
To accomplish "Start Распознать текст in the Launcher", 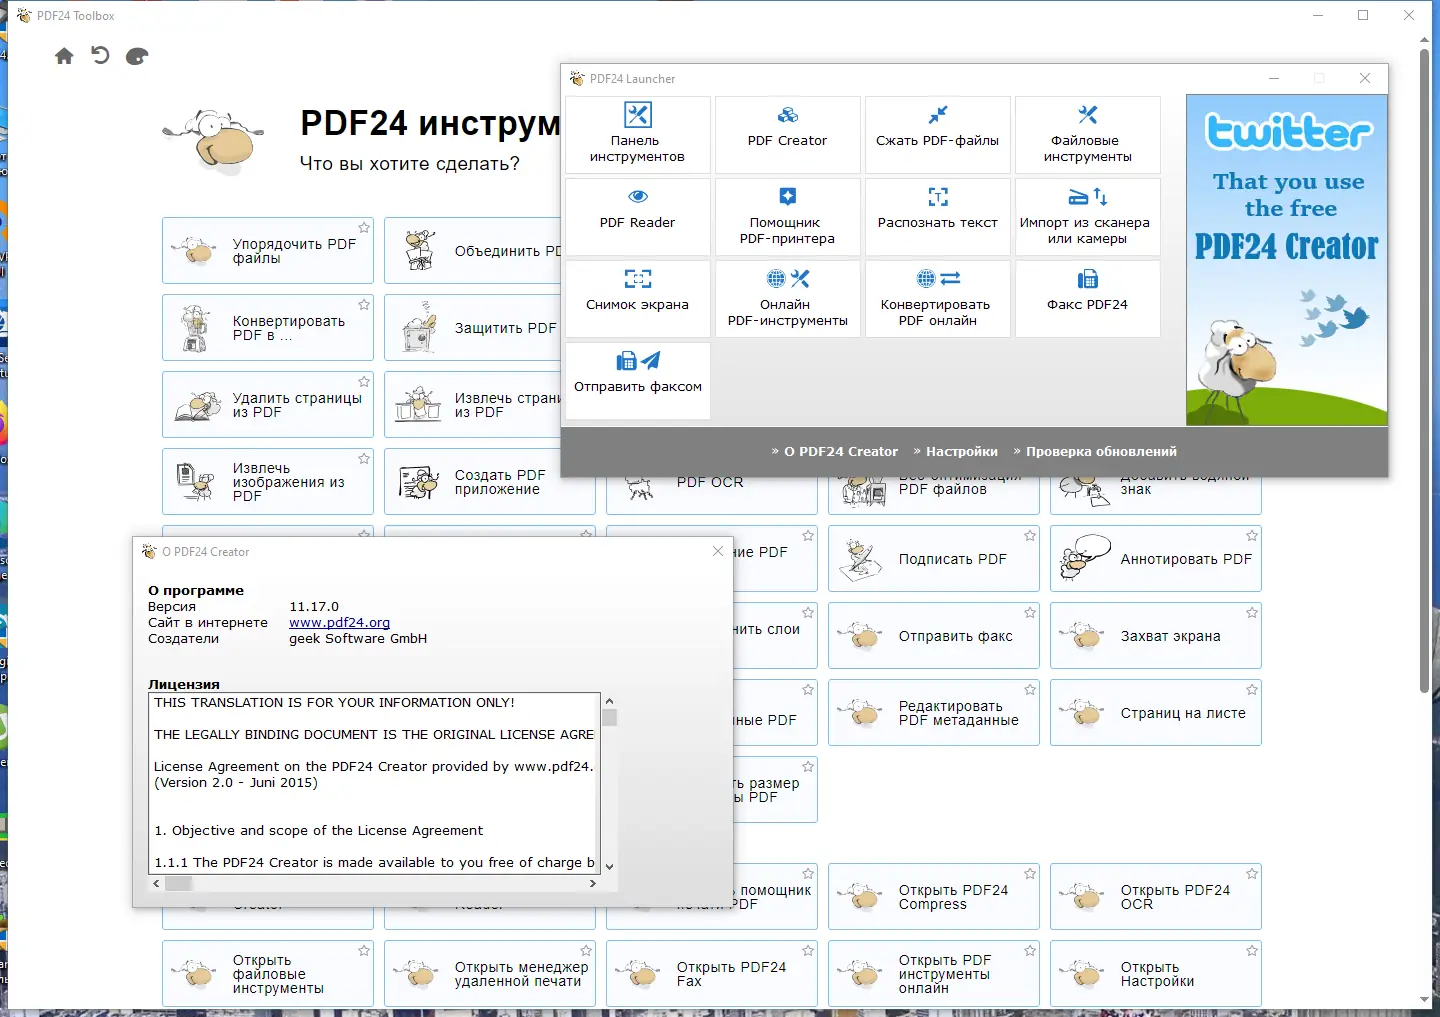I will 938,216.
